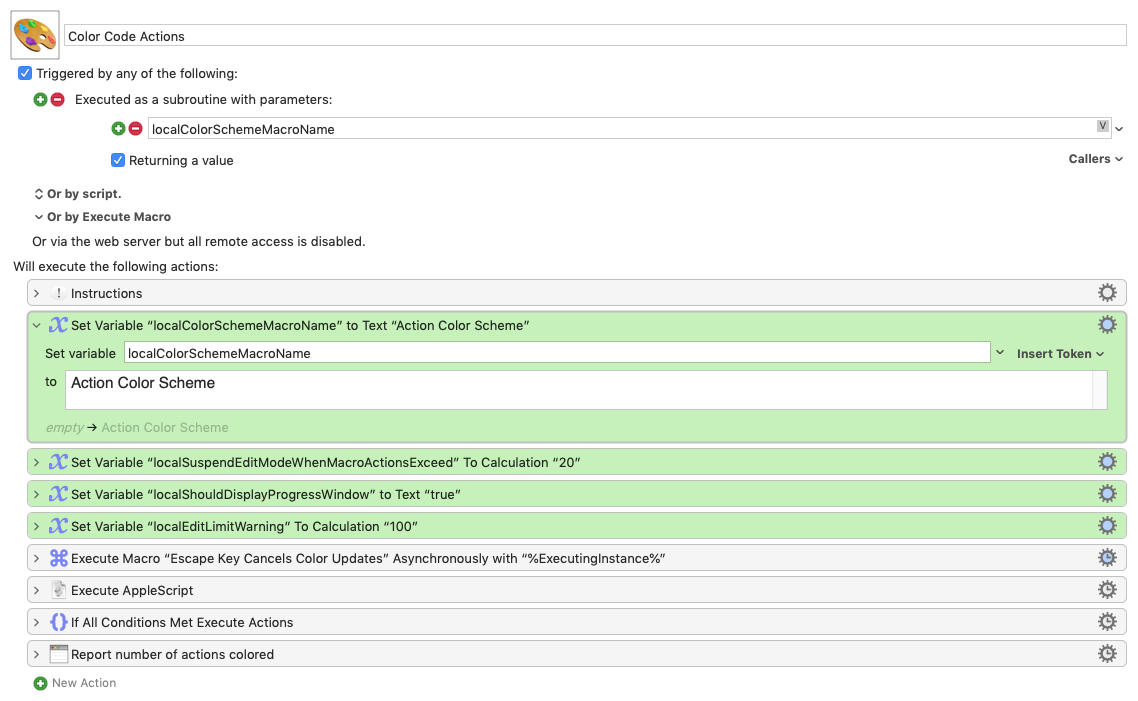Open the gear menu for Execute AppleScript
The height and width of the screenshot is (701, 1138).
[1107, 589]
